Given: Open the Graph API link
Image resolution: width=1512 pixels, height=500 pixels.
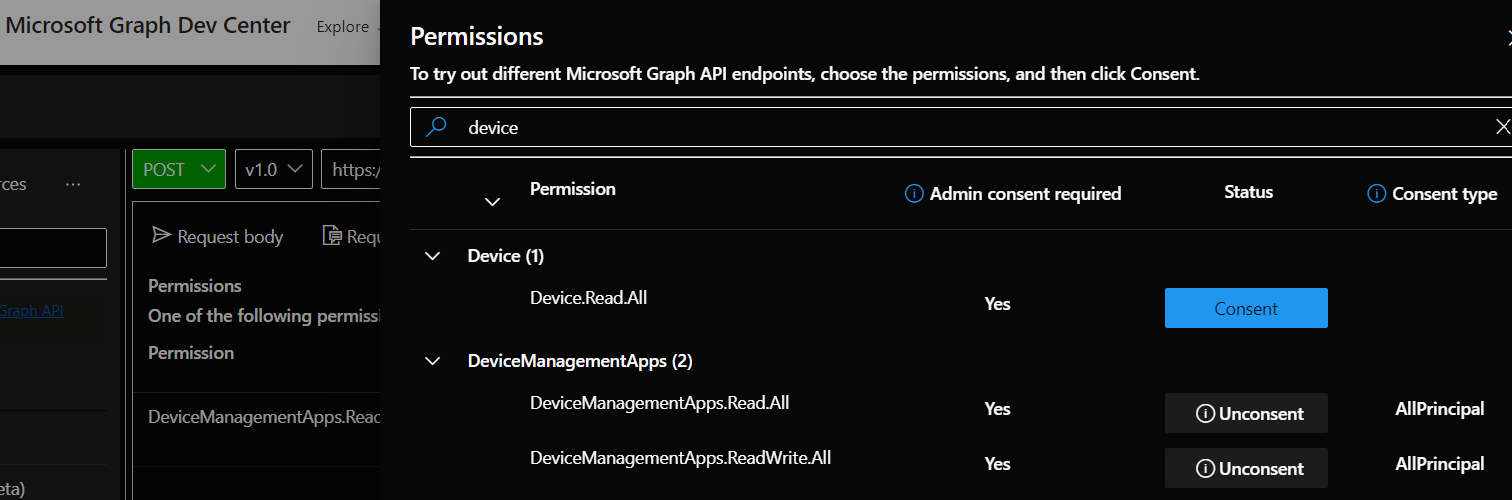Looking at the screenshot, I should (x=32, y=311).
